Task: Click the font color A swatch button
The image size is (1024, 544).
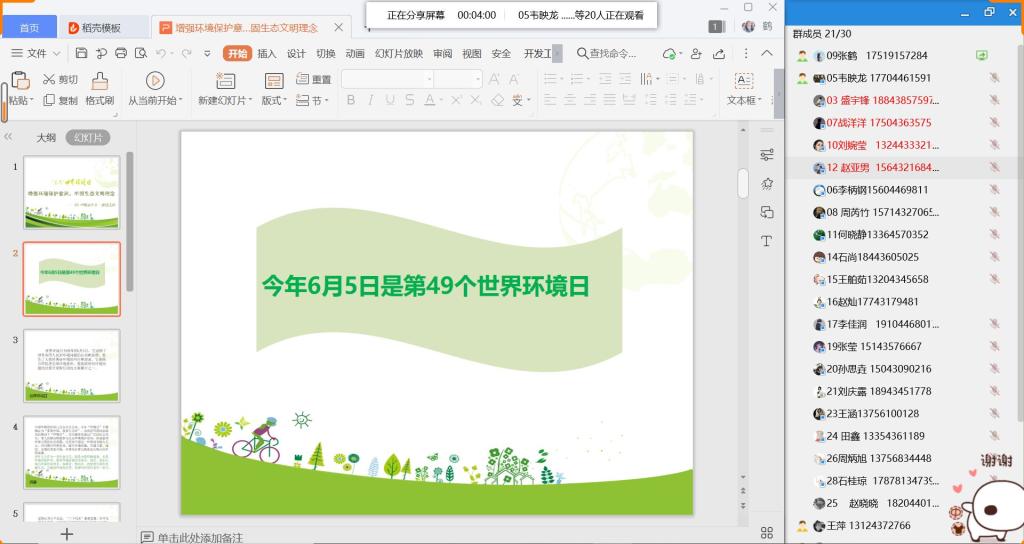Action: 430,100
